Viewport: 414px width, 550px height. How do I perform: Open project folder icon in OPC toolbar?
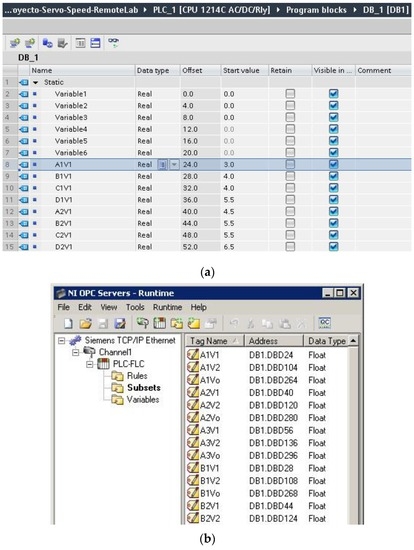[x=85, y=323]
